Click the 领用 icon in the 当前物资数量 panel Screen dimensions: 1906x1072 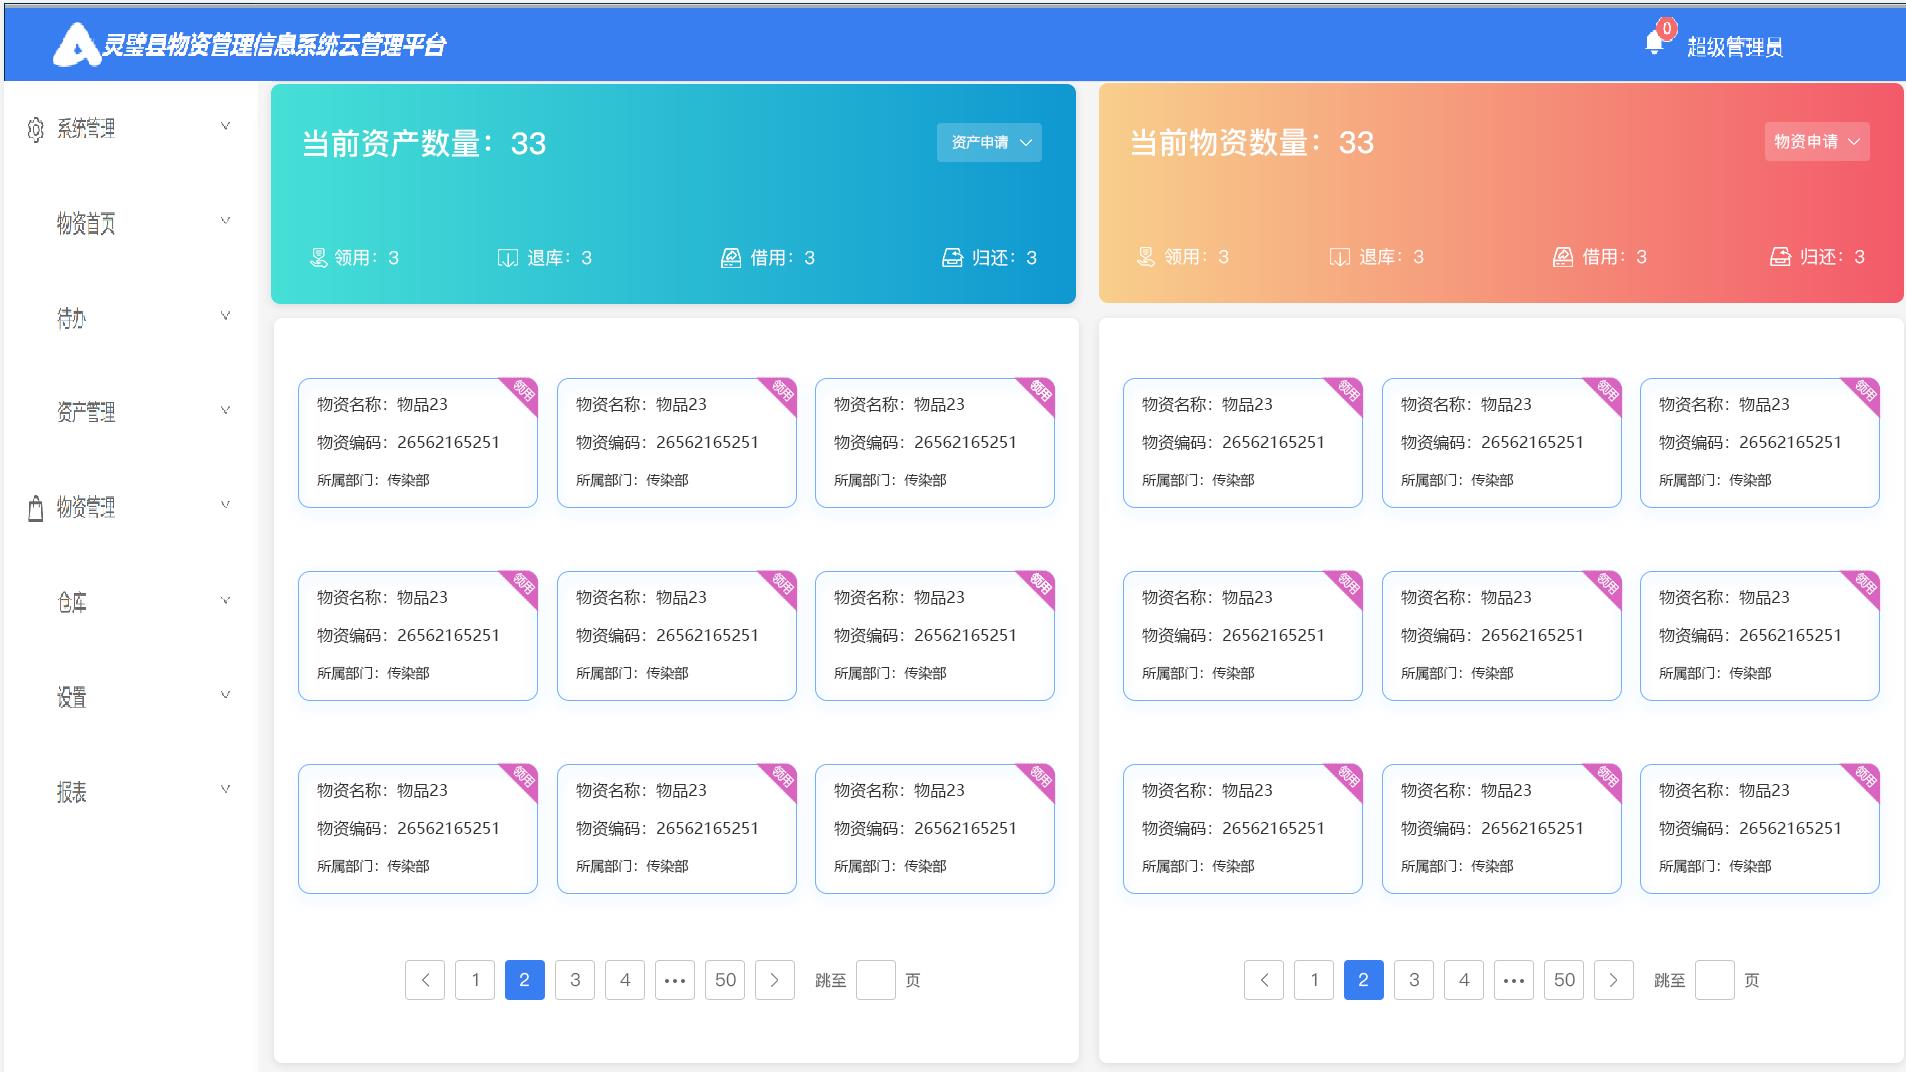[1146, 257]
